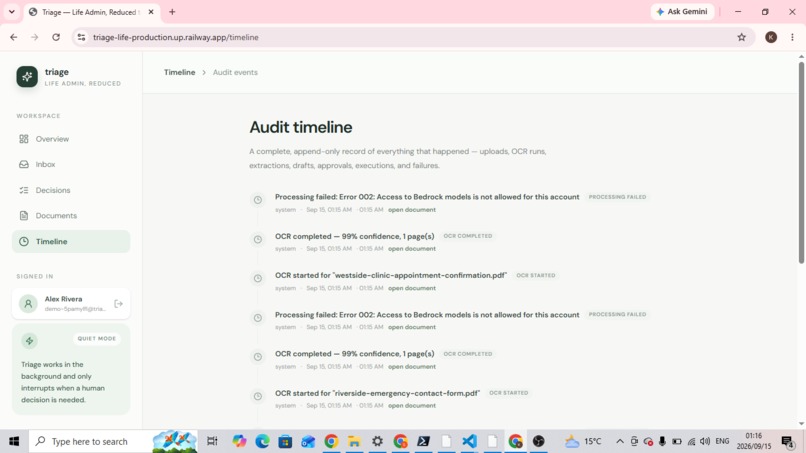The width and height of the screenshot is (806, 453).
Task: Click the Timeline clock icon in sidebar
Action: pos(24,241)
